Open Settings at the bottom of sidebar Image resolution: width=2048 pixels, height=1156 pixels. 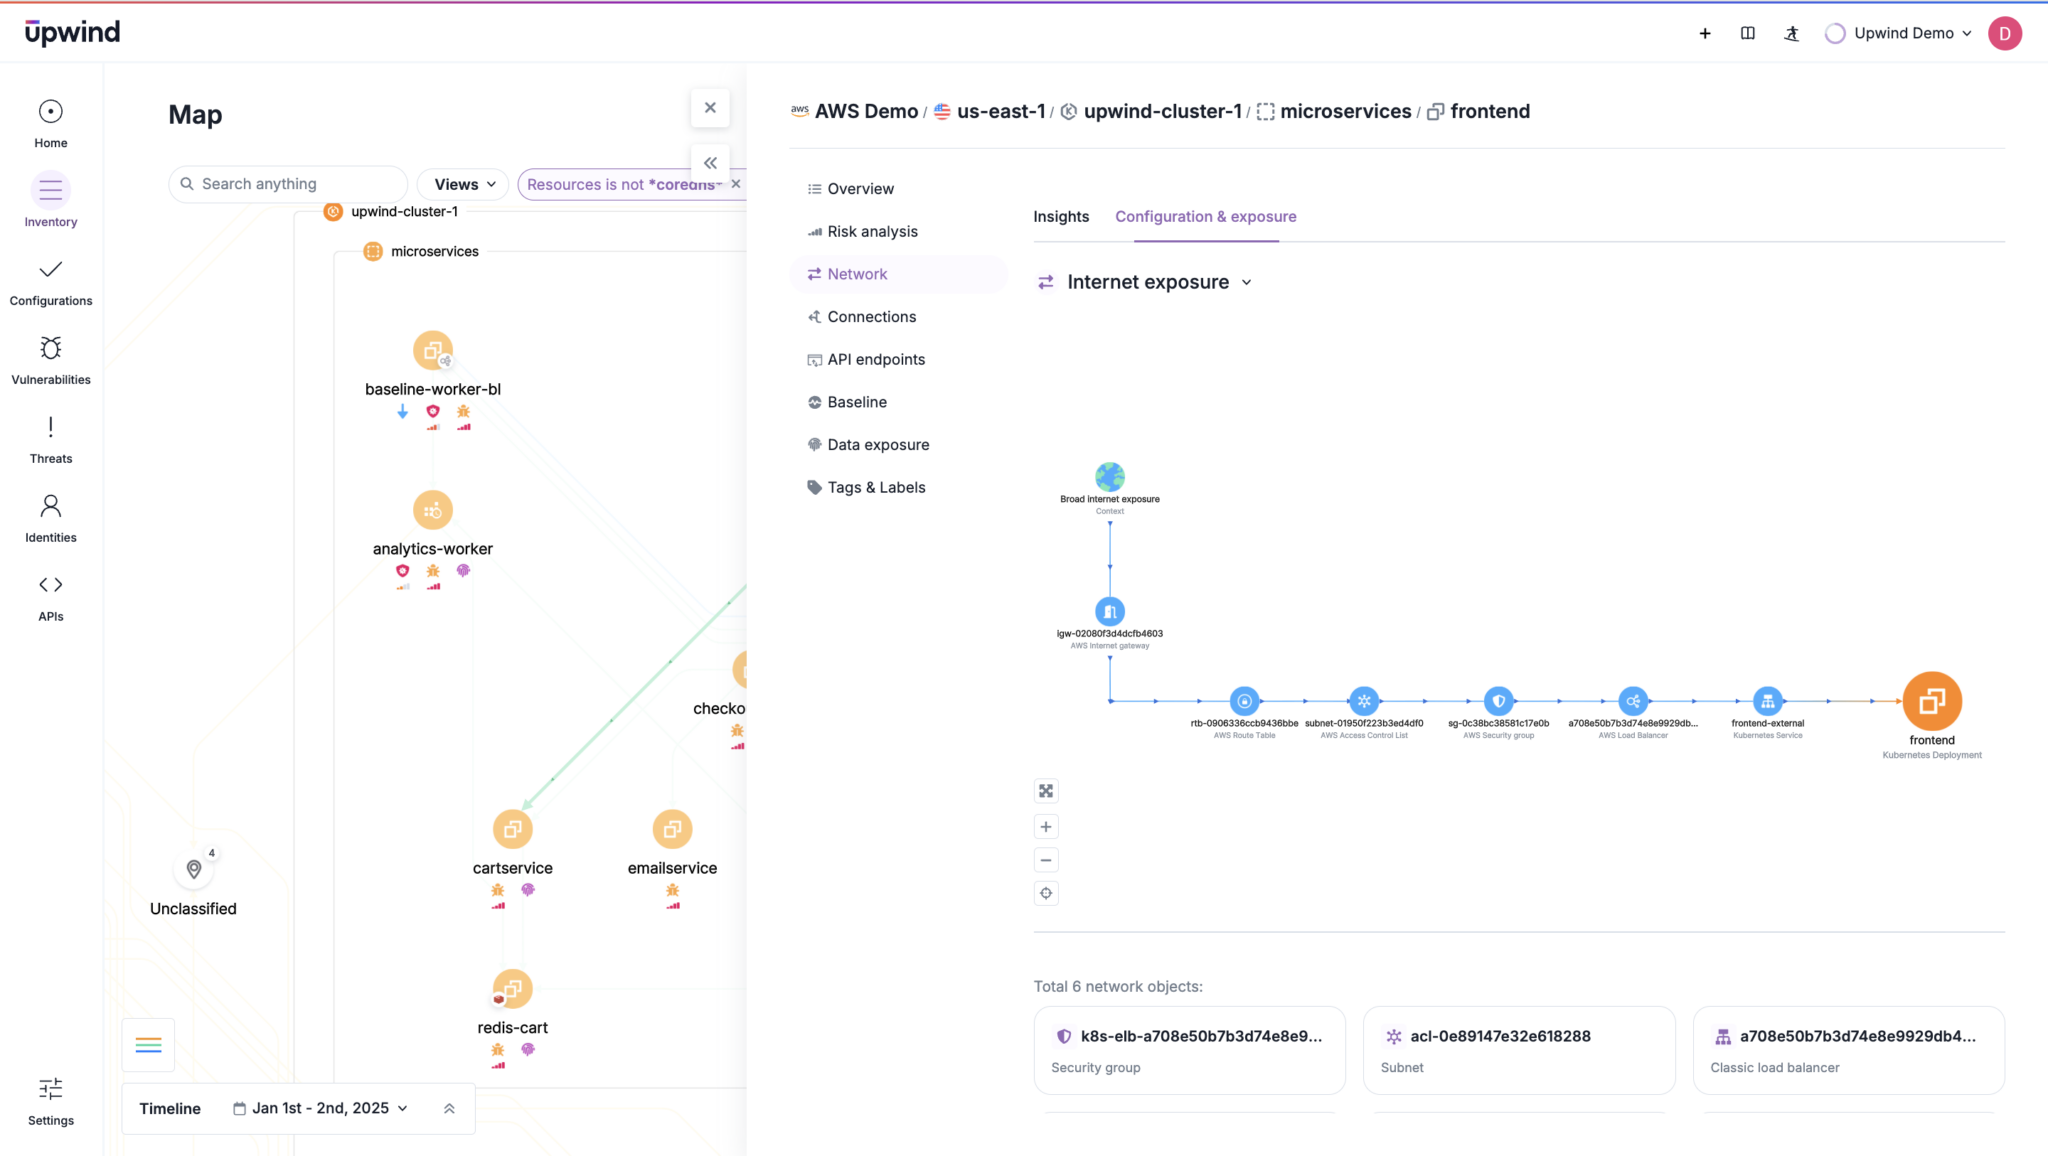point(50,1100)
